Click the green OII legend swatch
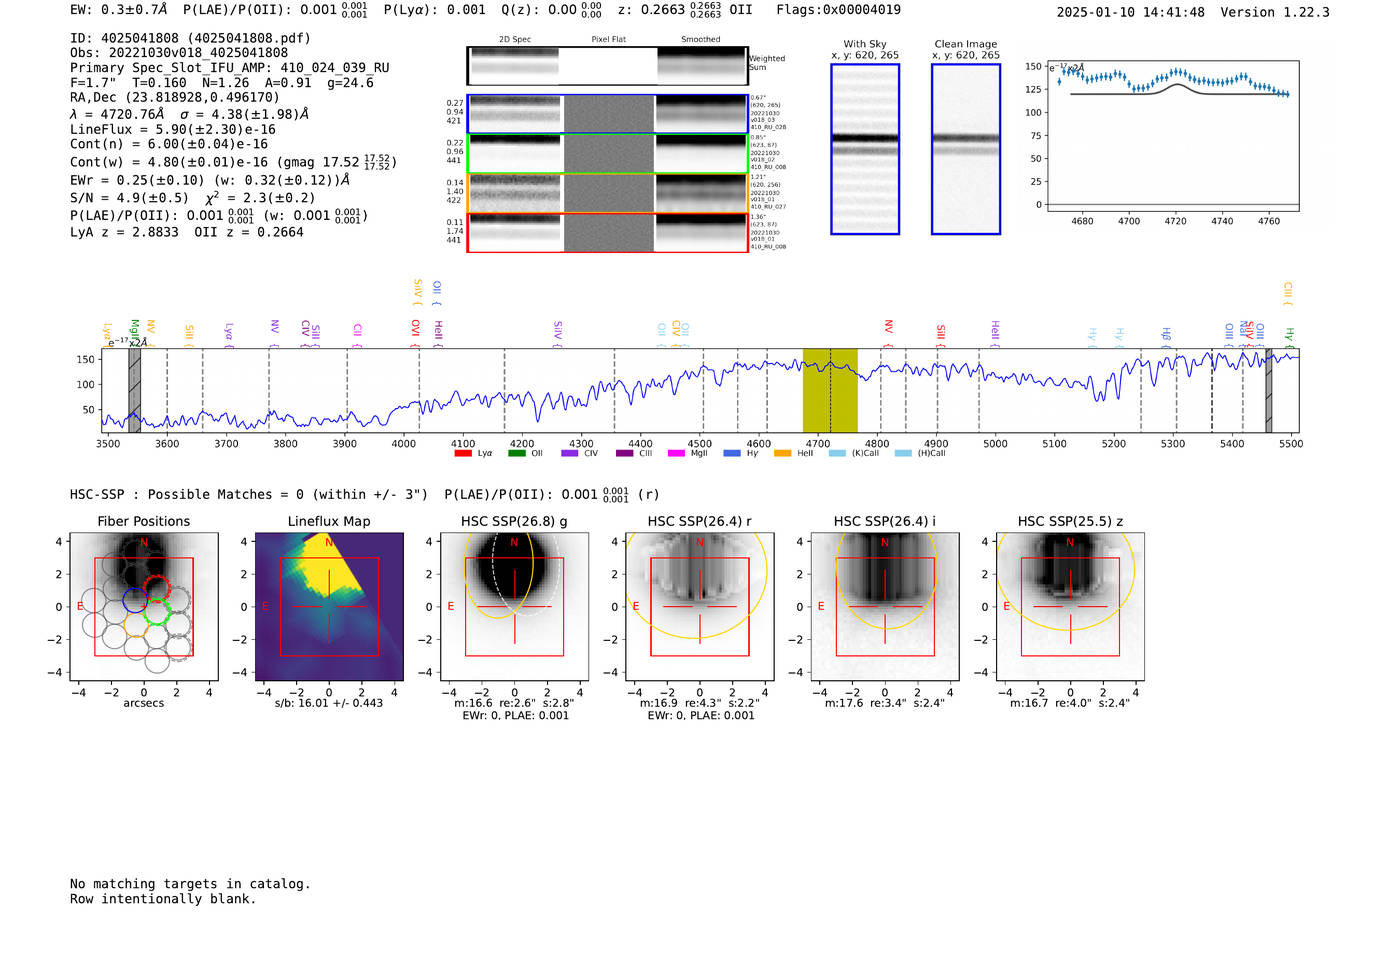Viewport: 1400px width, 953px height. pos(517,453)
